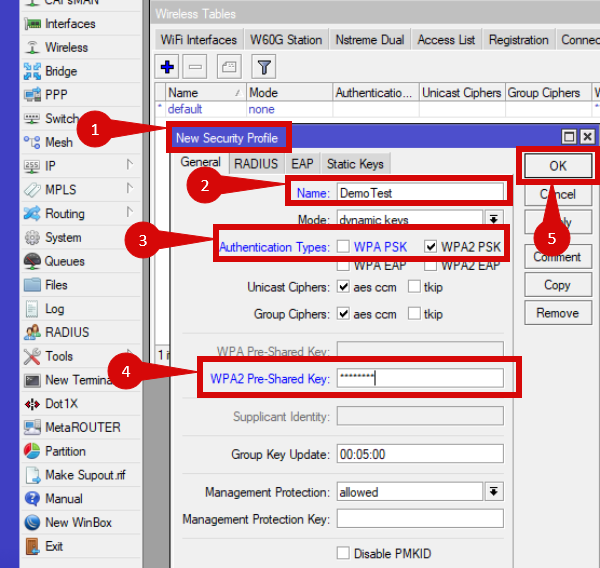Toggle the WPA EAP checkbox

[343, 265]
